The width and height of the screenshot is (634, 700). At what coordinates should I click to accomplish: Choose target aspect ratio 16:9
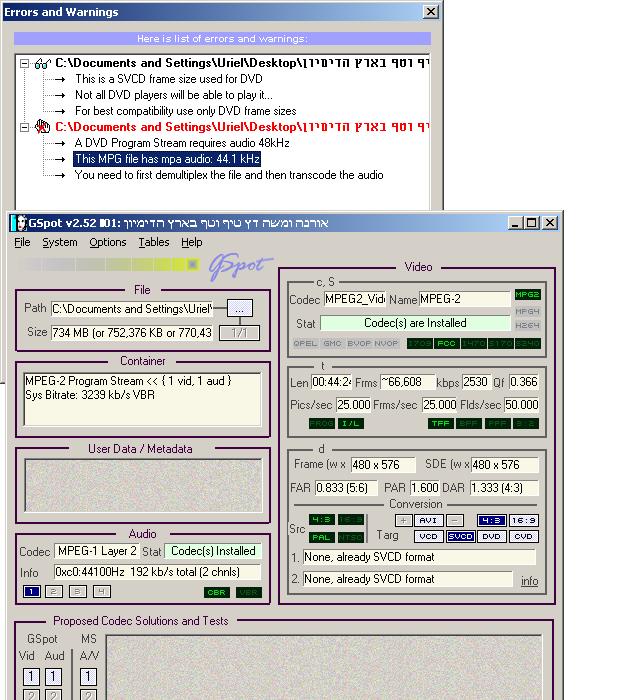(x=523, y=520)
